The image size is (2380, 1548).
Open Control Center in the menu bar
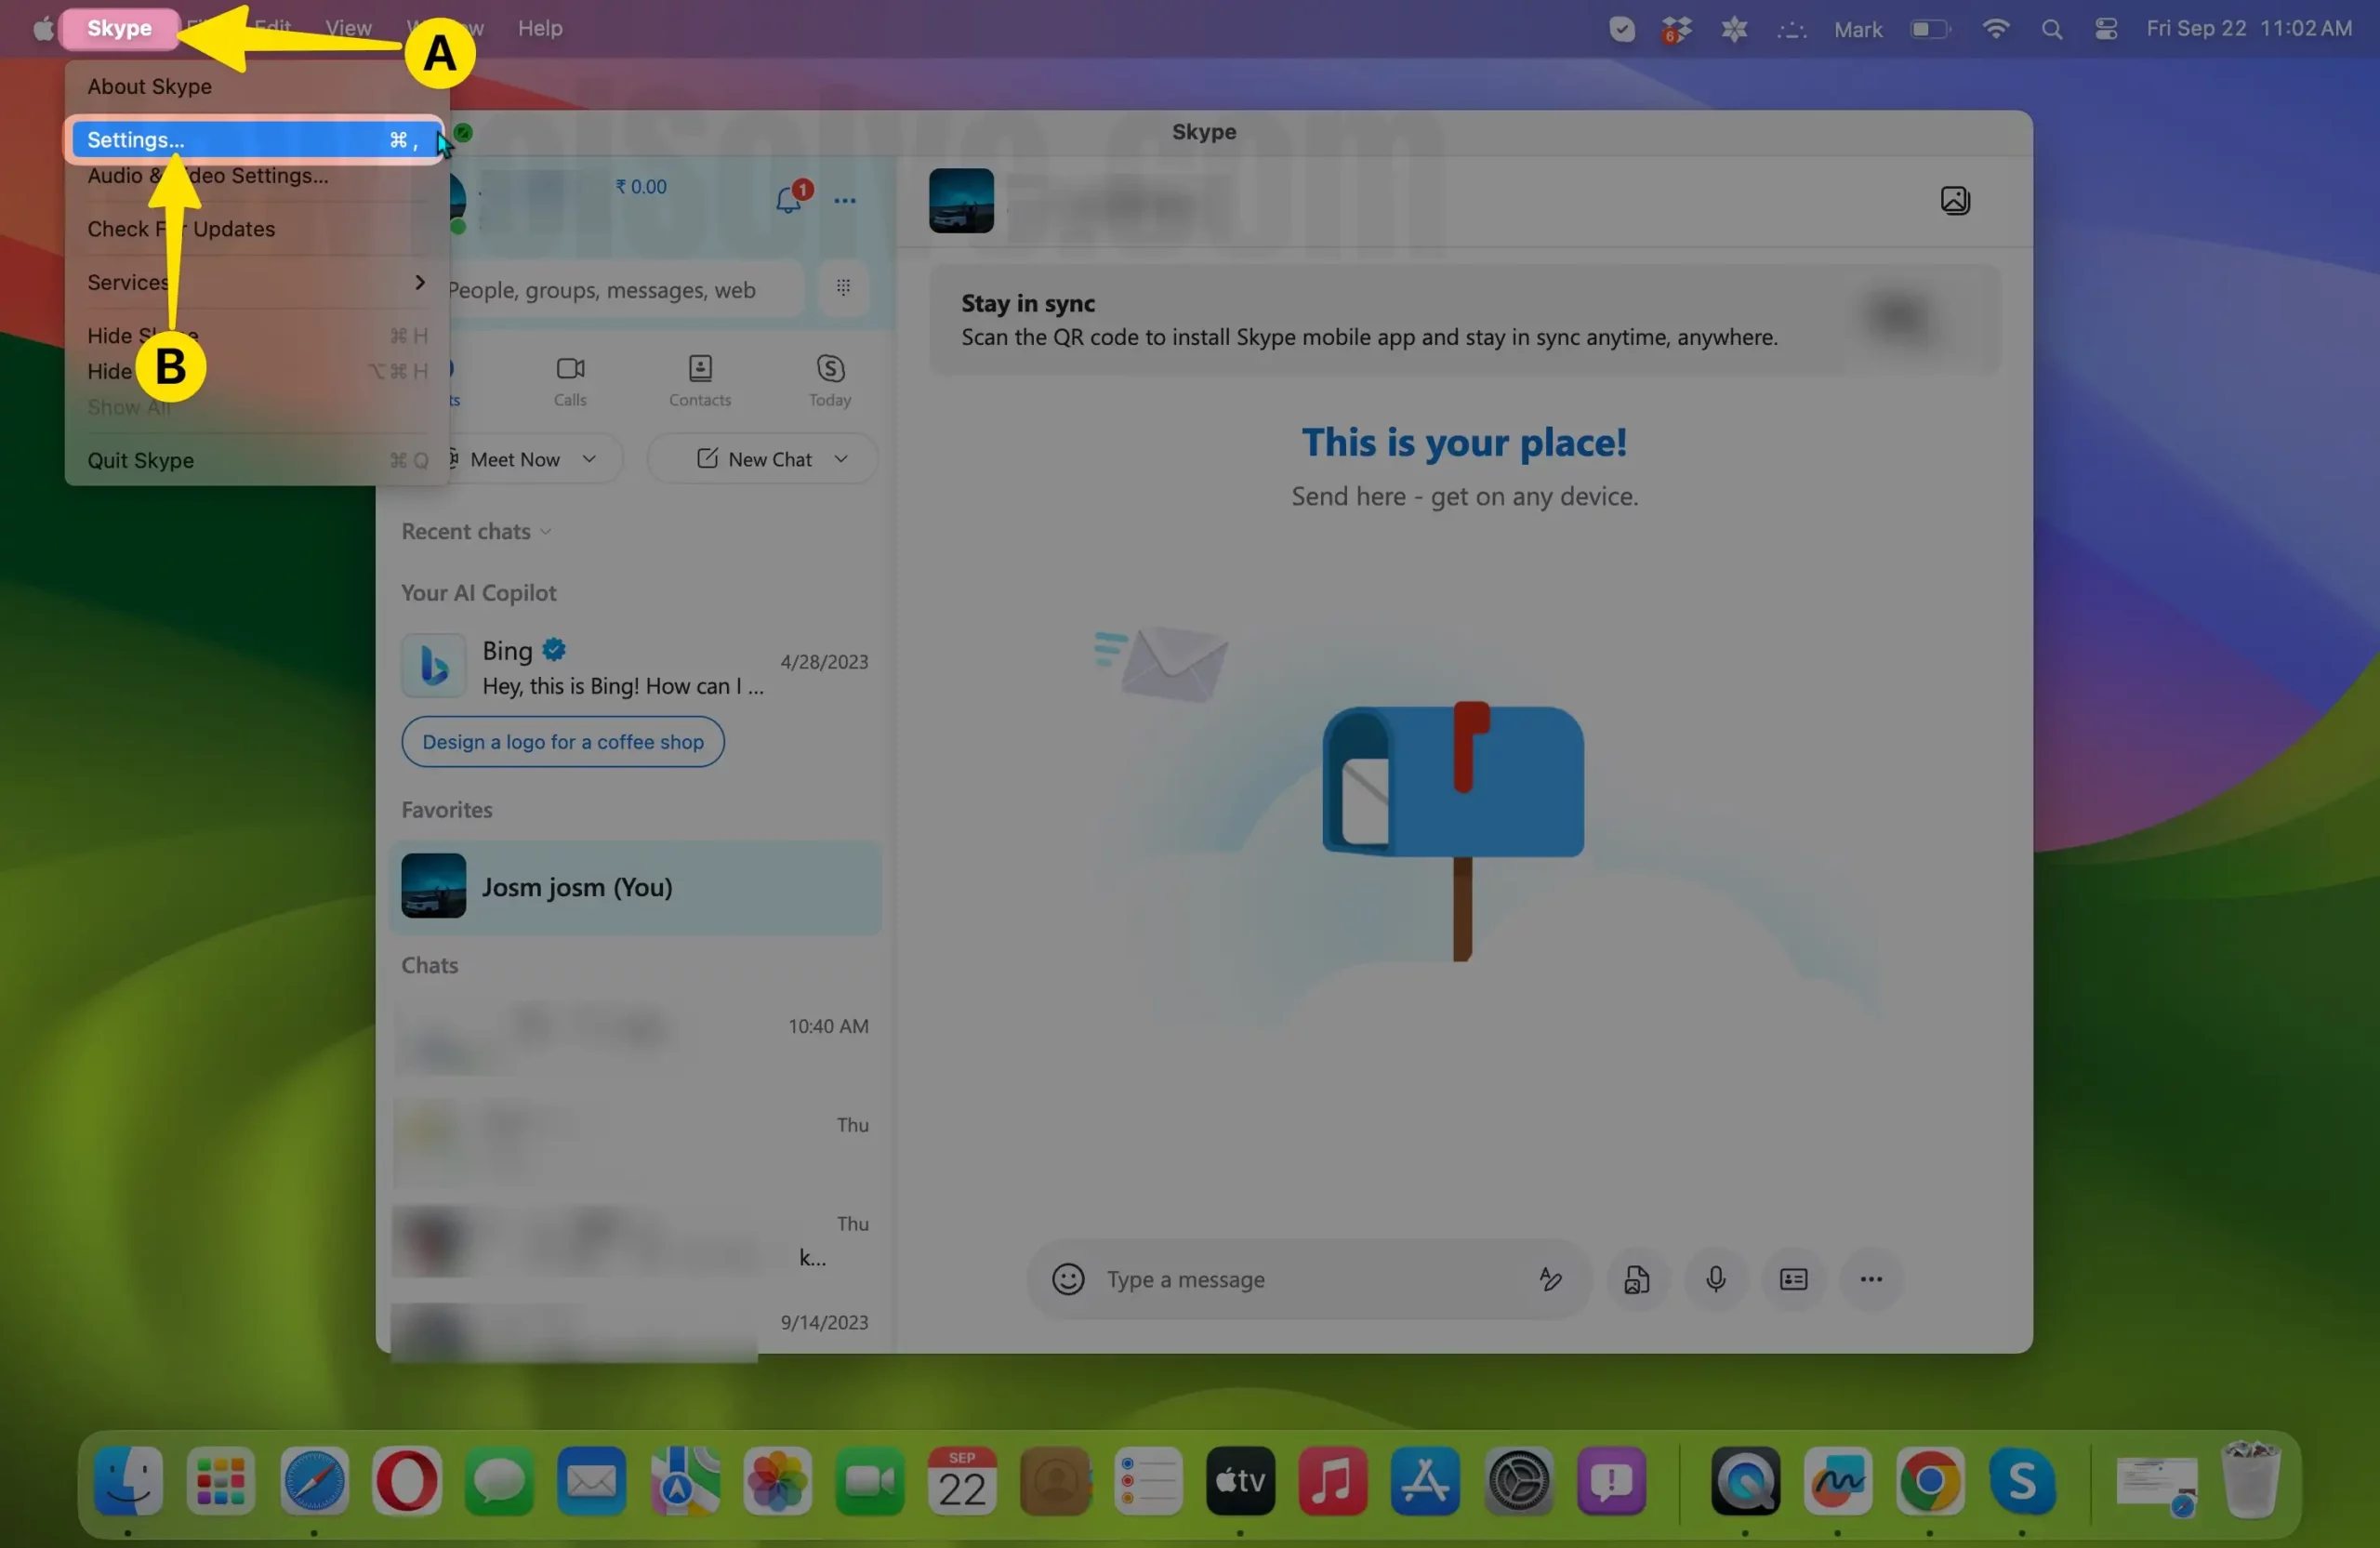[2106, 29]
